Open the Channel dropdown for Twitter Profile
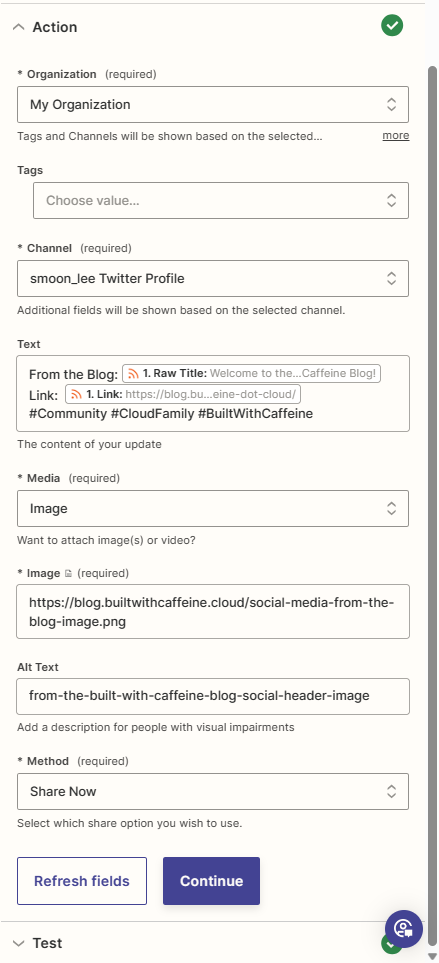The image size is (439, 963). [x=212, y=279]
